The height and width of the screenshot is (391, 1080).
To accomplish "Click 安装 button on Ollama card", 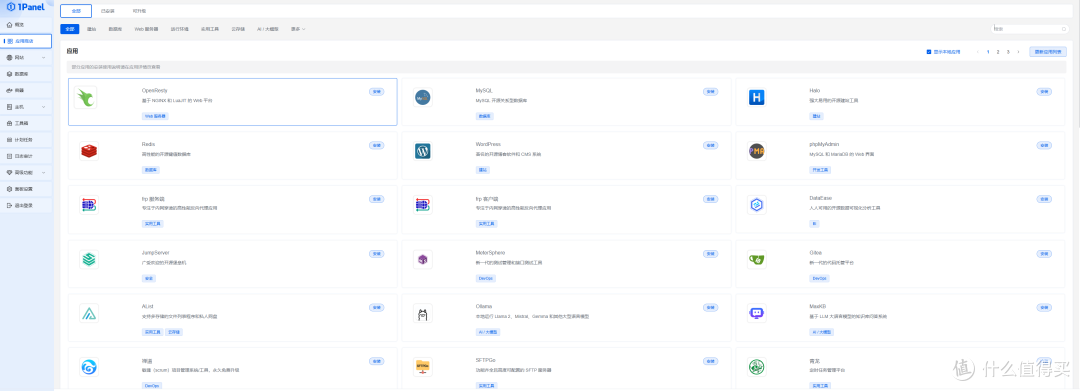I will click(x=710, y=307).
